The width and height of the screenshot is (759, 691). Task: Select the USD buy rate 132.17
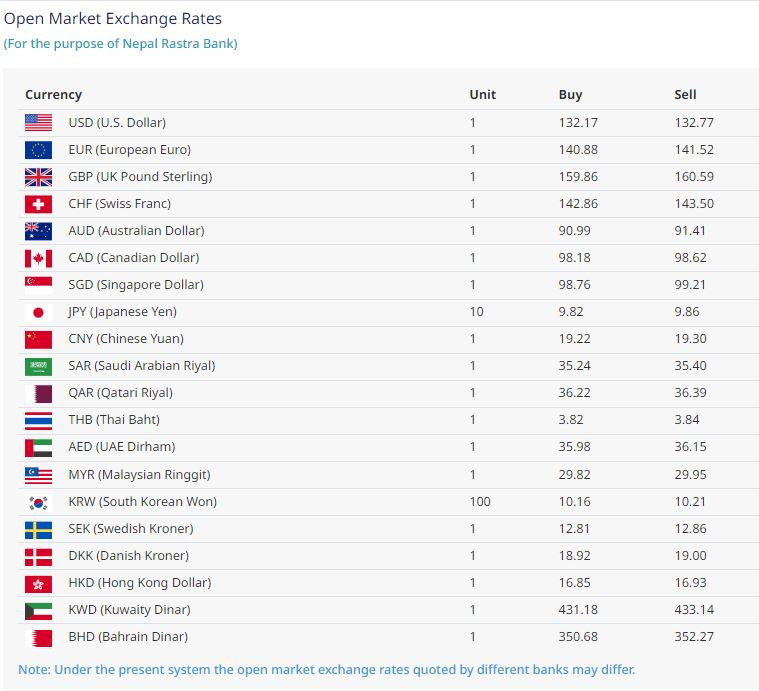point(578,122)
